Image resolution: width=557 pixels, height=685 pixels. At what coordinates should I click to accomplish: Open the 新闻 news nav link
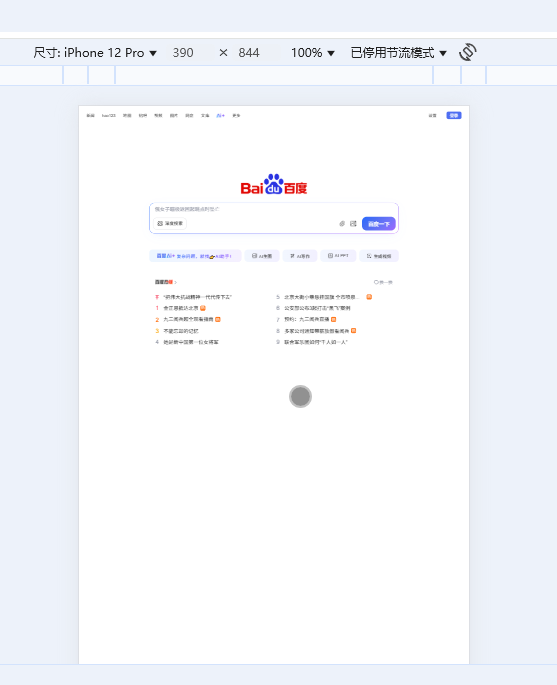pos(90,116)
